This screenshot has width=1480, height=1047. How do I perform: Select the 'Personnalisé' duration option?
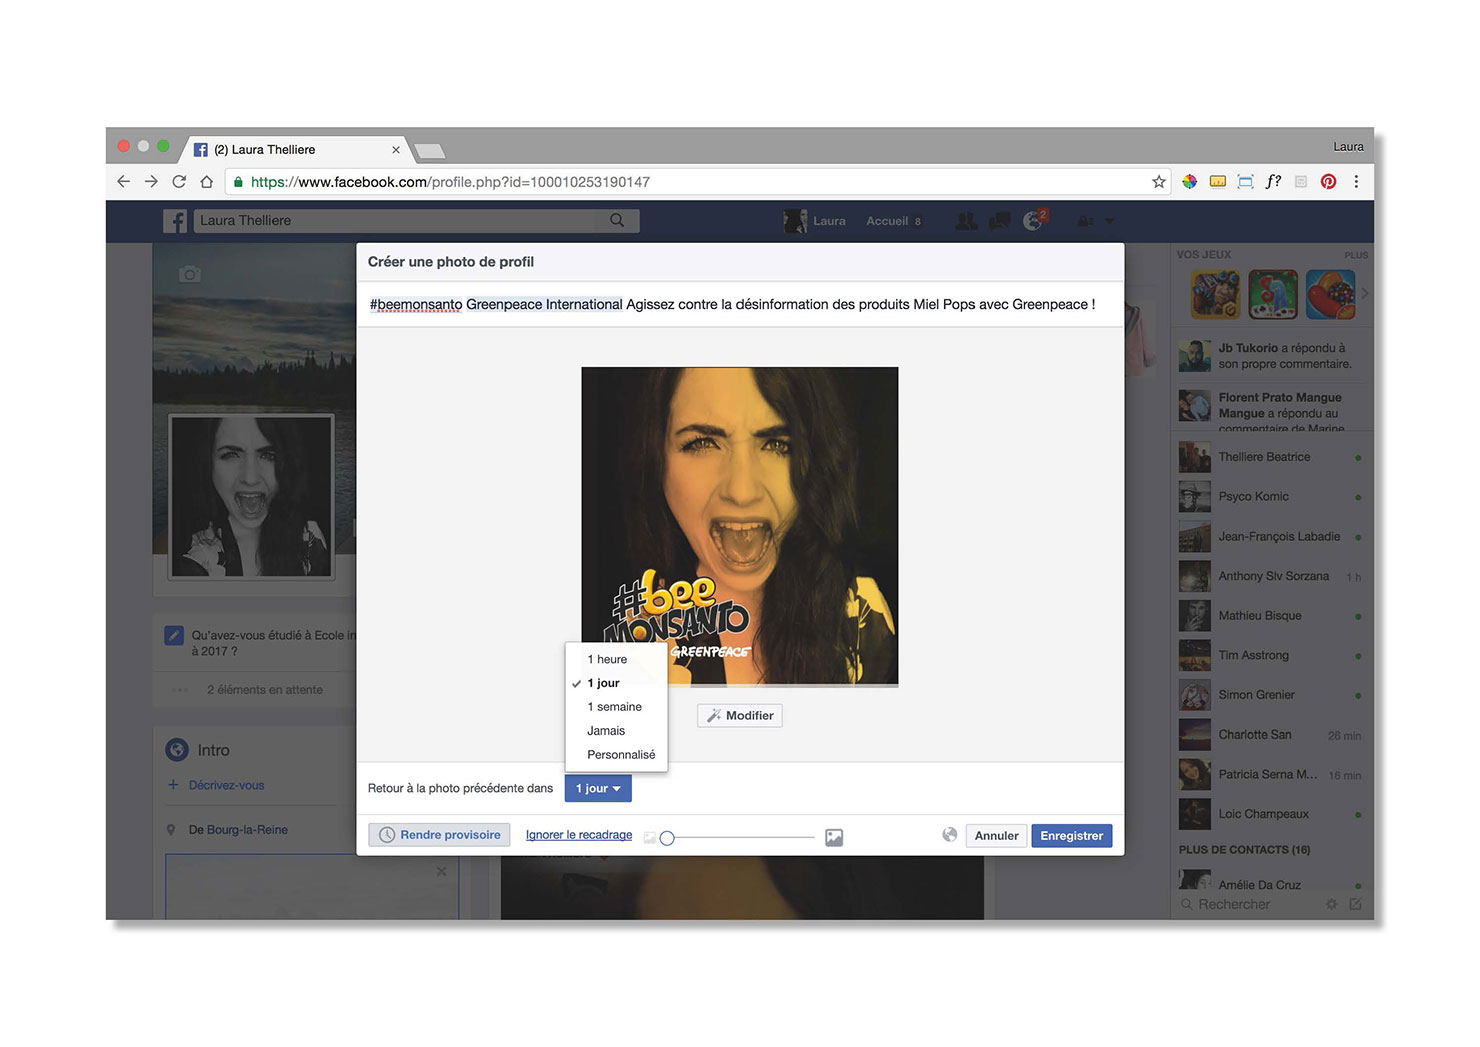[x=621, y=755]
